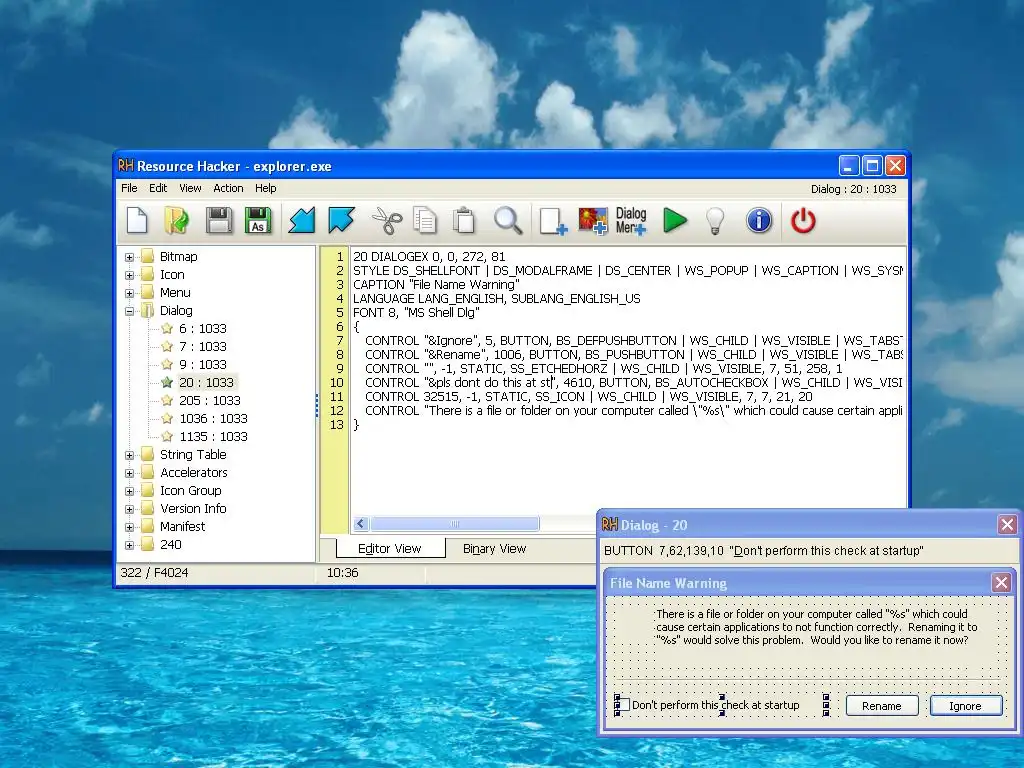
Task: Select the 9 : 1033 dialog entry
Action: coord(202,364)
